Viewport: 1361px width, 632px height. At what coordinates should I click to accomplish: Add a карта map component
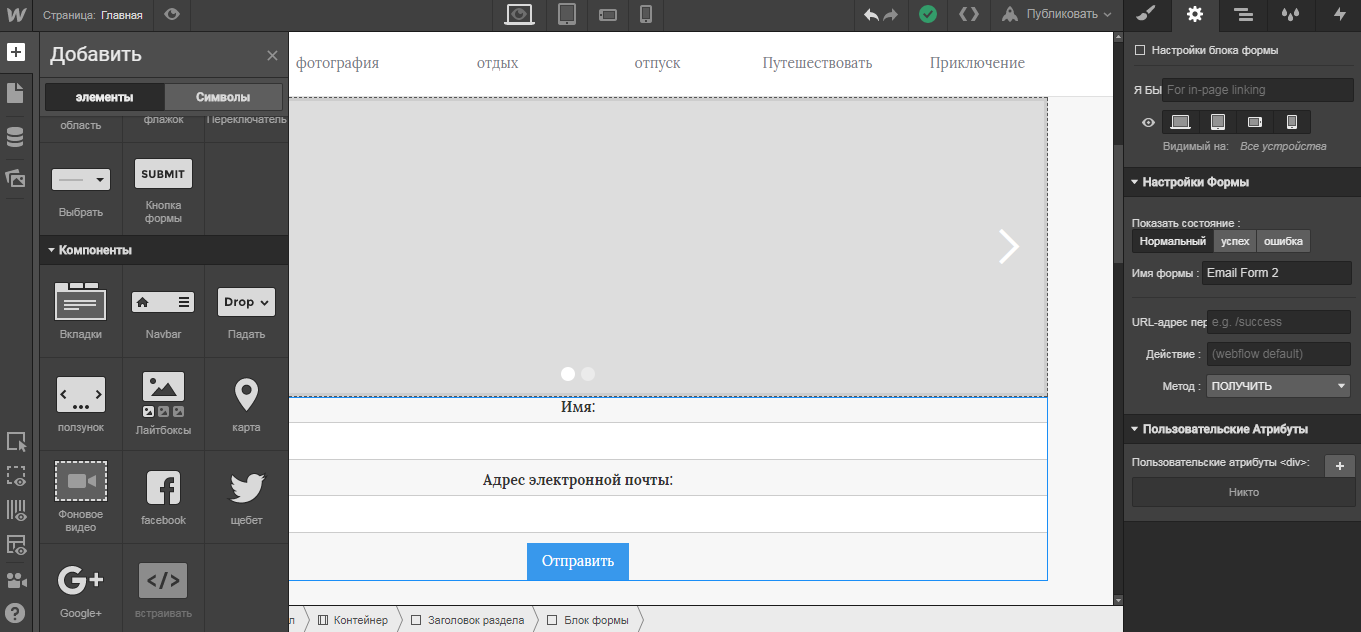click(x=246, y=404)
